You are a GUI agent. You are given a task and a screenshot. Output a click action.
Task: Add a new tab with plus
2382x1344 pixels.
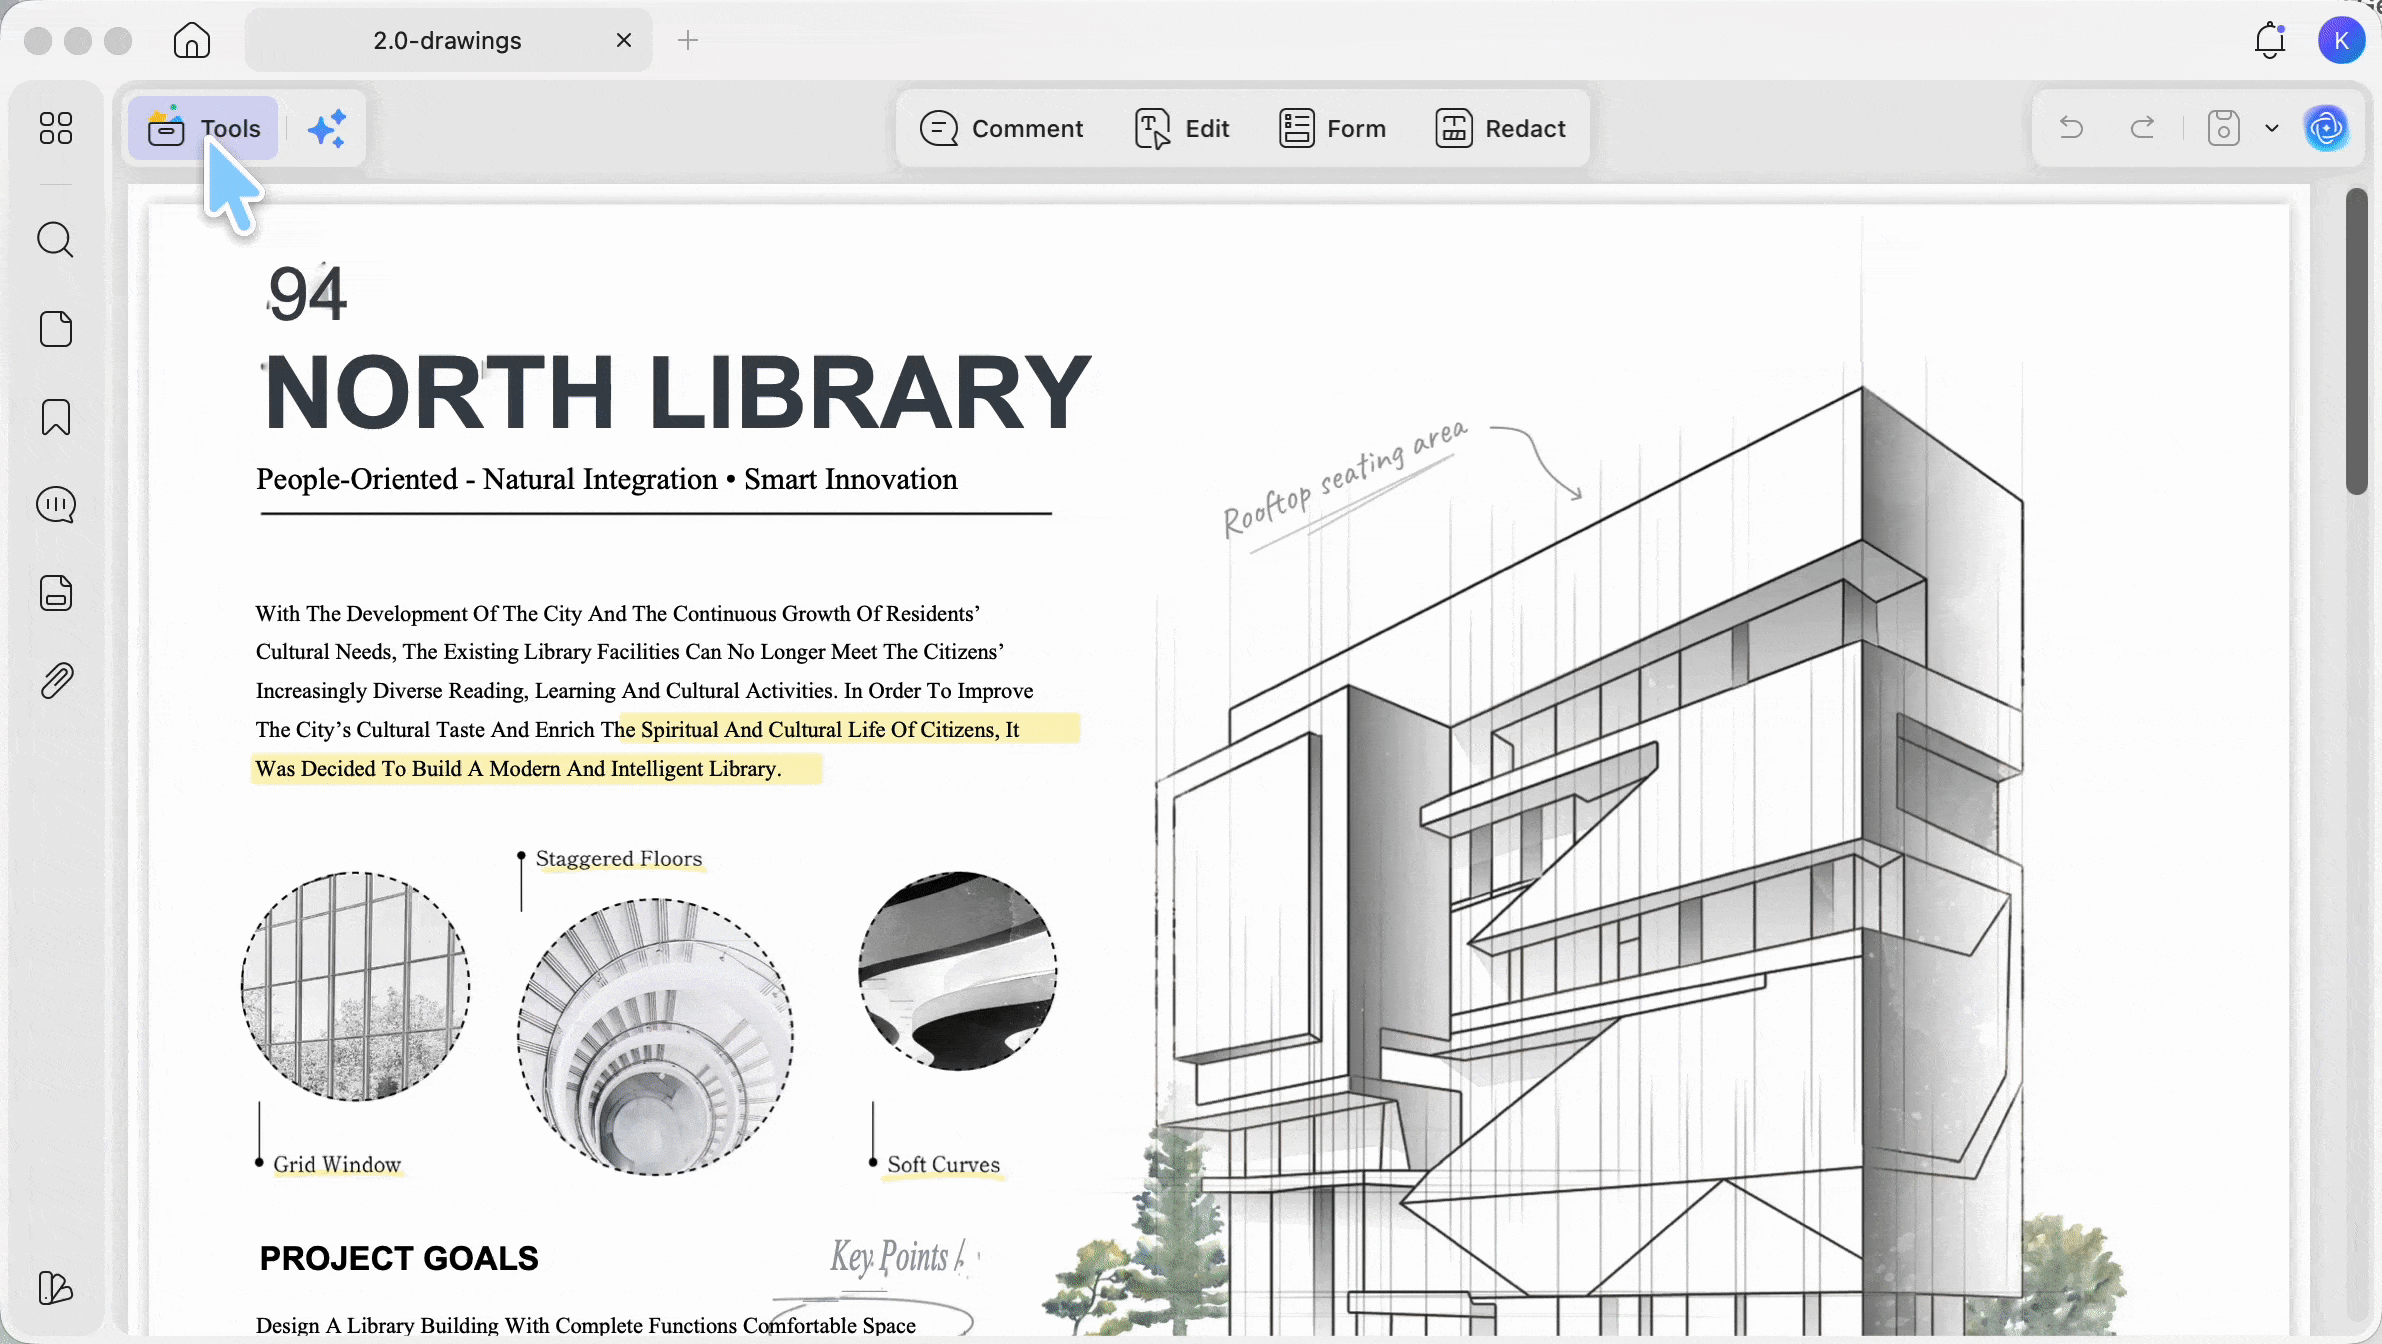point(688,40)
